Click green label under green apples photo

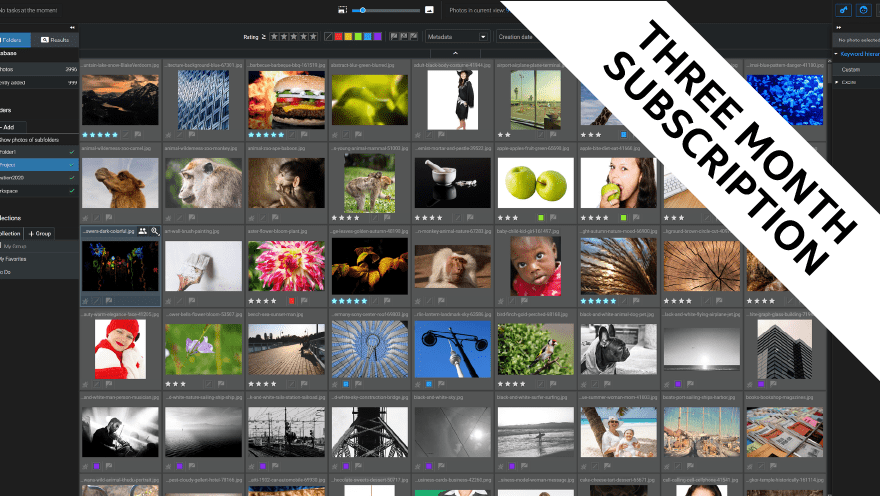pyautogui.click(x=540, y=218)
